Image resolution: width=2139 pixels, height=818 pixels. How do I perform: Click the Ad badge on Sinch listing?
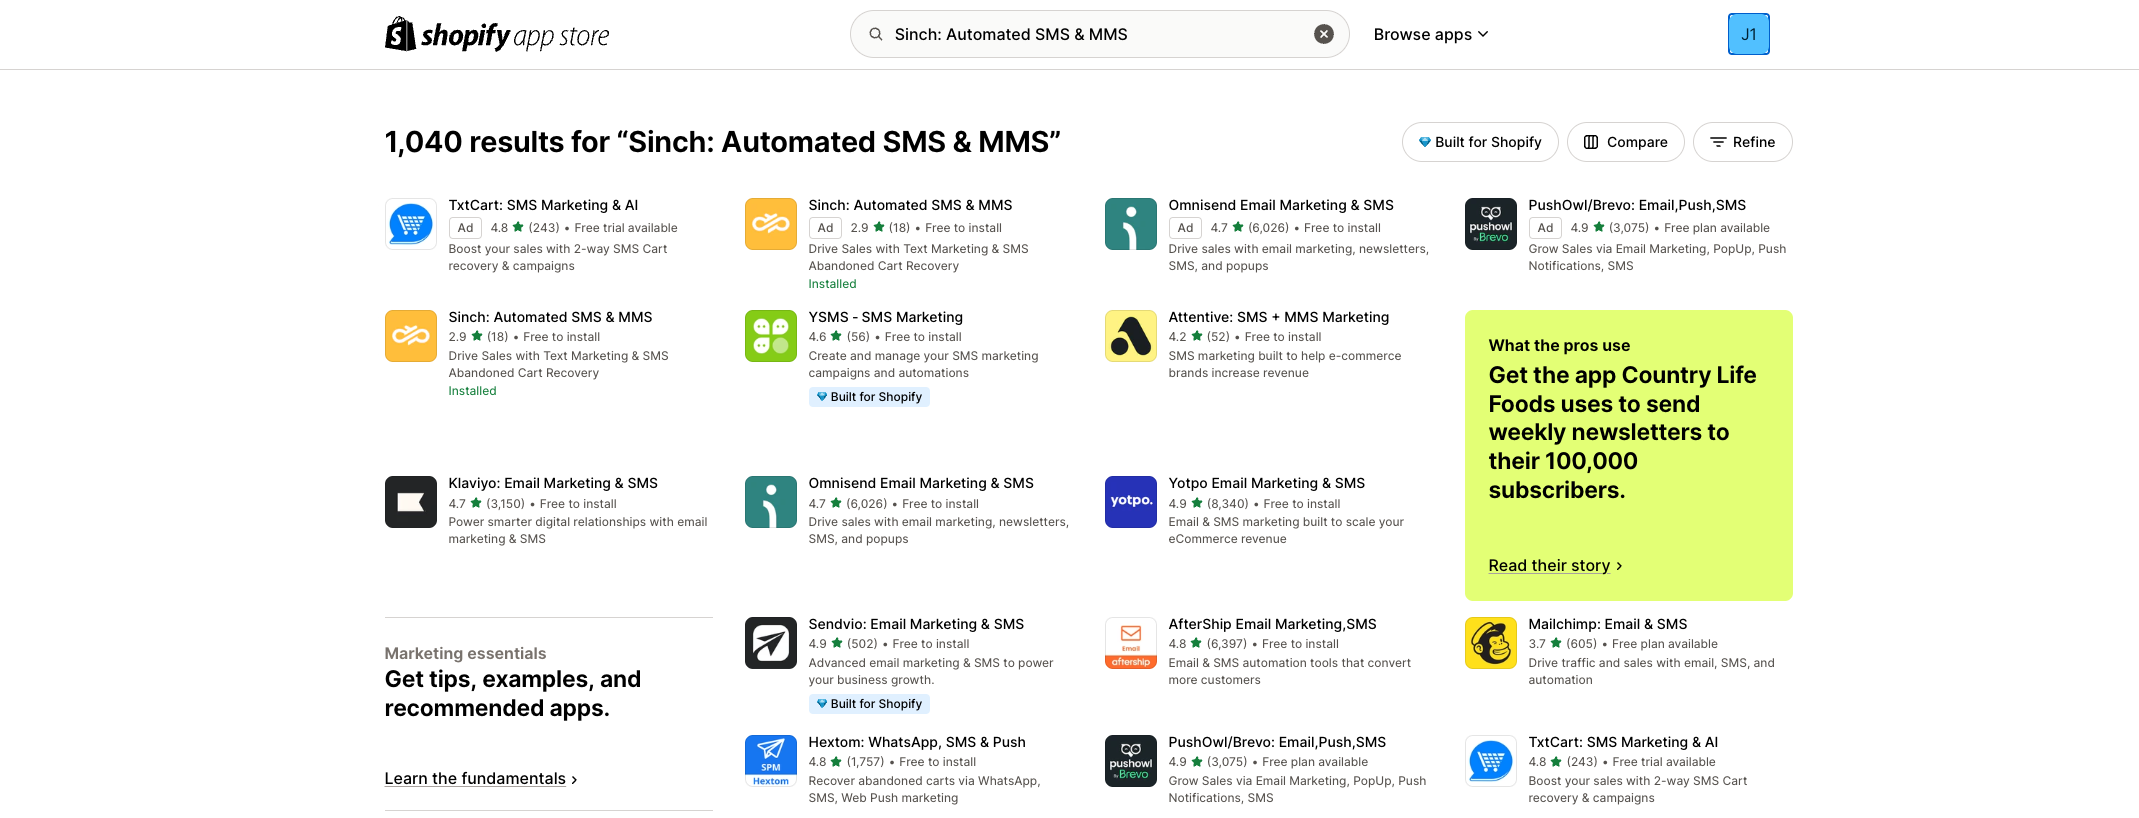point(825,228)
